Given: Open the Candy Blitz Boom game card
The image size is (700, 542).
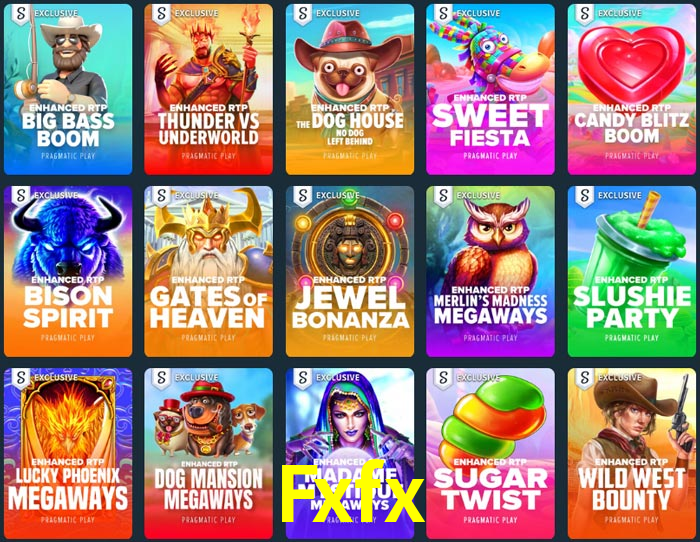Looking at the screenshot, I should click(632, 89).
